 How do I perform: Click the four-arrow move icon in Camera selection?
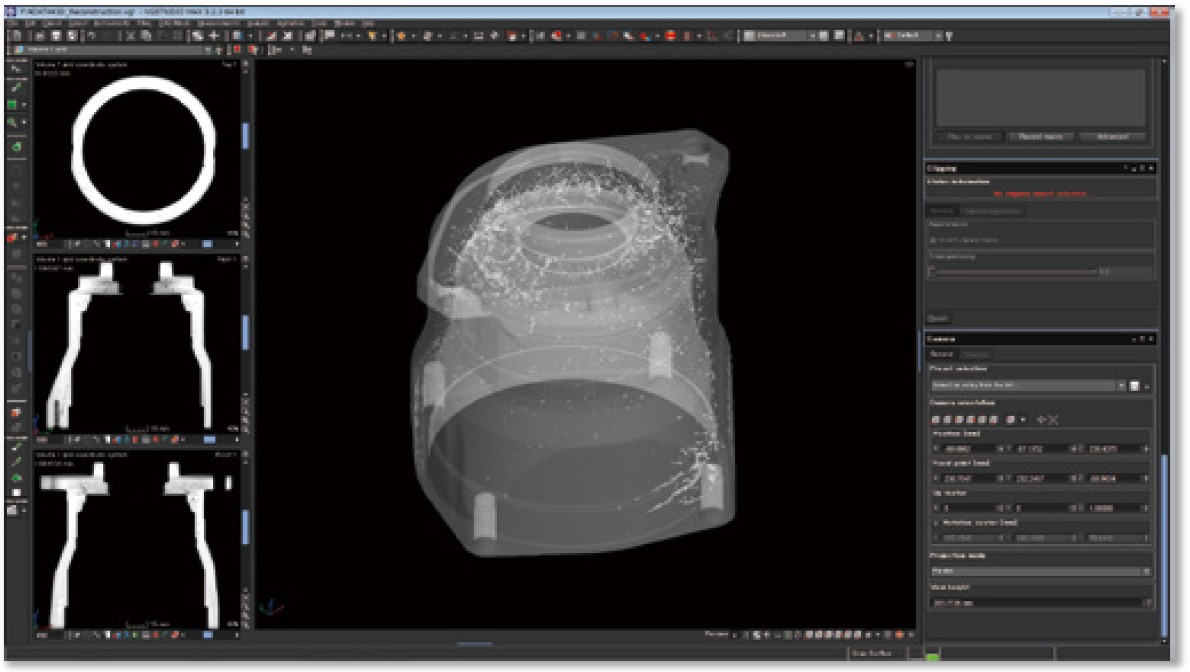tap(1041, 419)
